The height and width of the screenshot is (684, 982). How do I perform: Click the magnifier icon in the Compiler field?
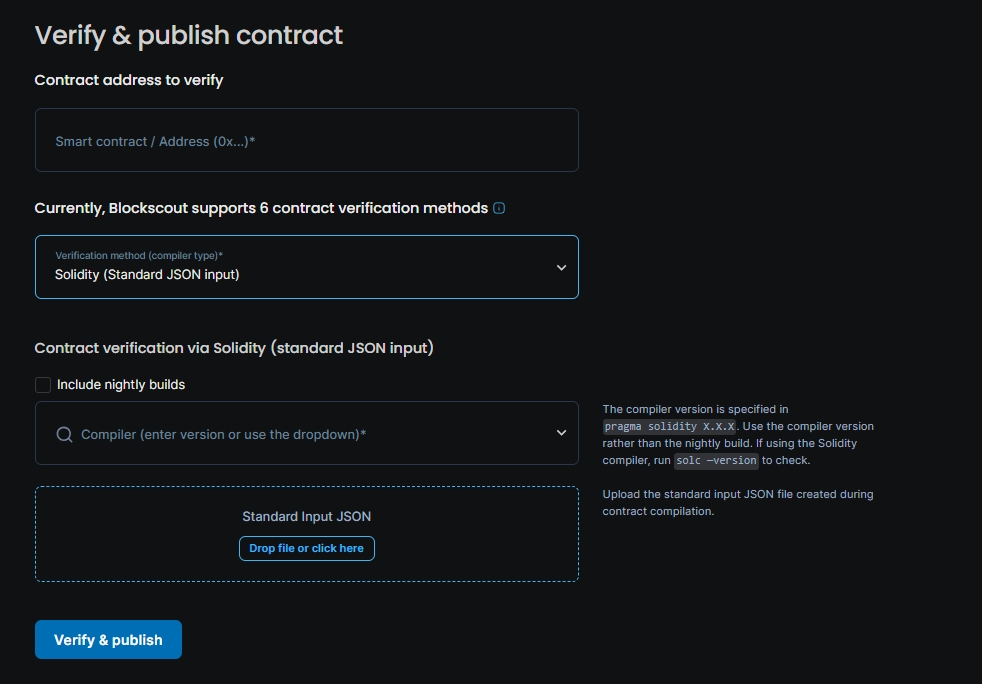(64, 434)
